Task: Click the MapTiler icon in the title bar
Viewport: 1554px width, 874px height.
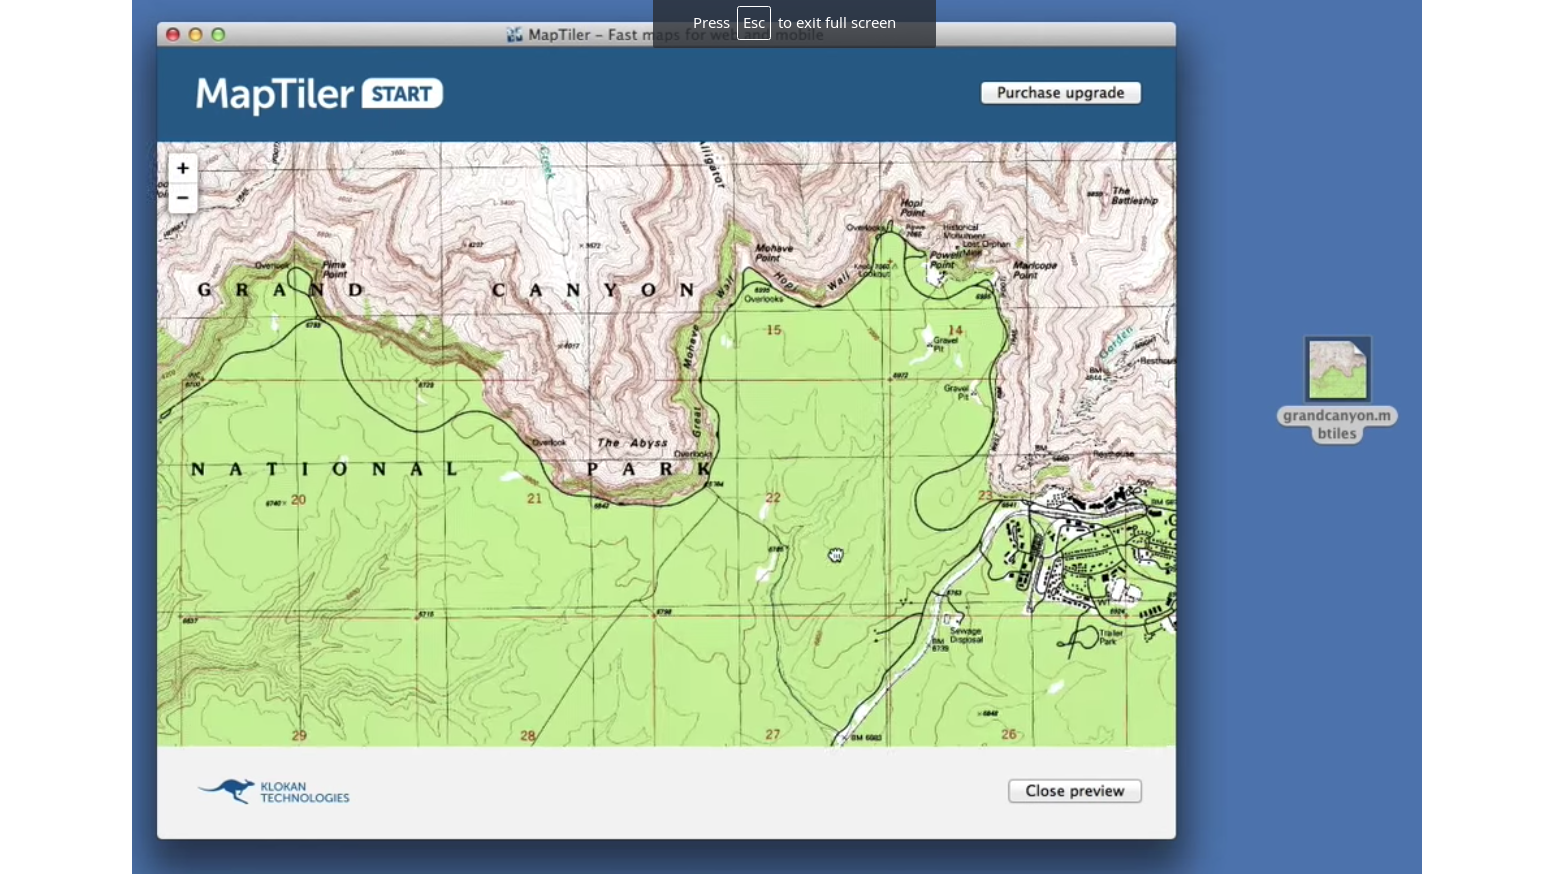Action: [514, 34]
